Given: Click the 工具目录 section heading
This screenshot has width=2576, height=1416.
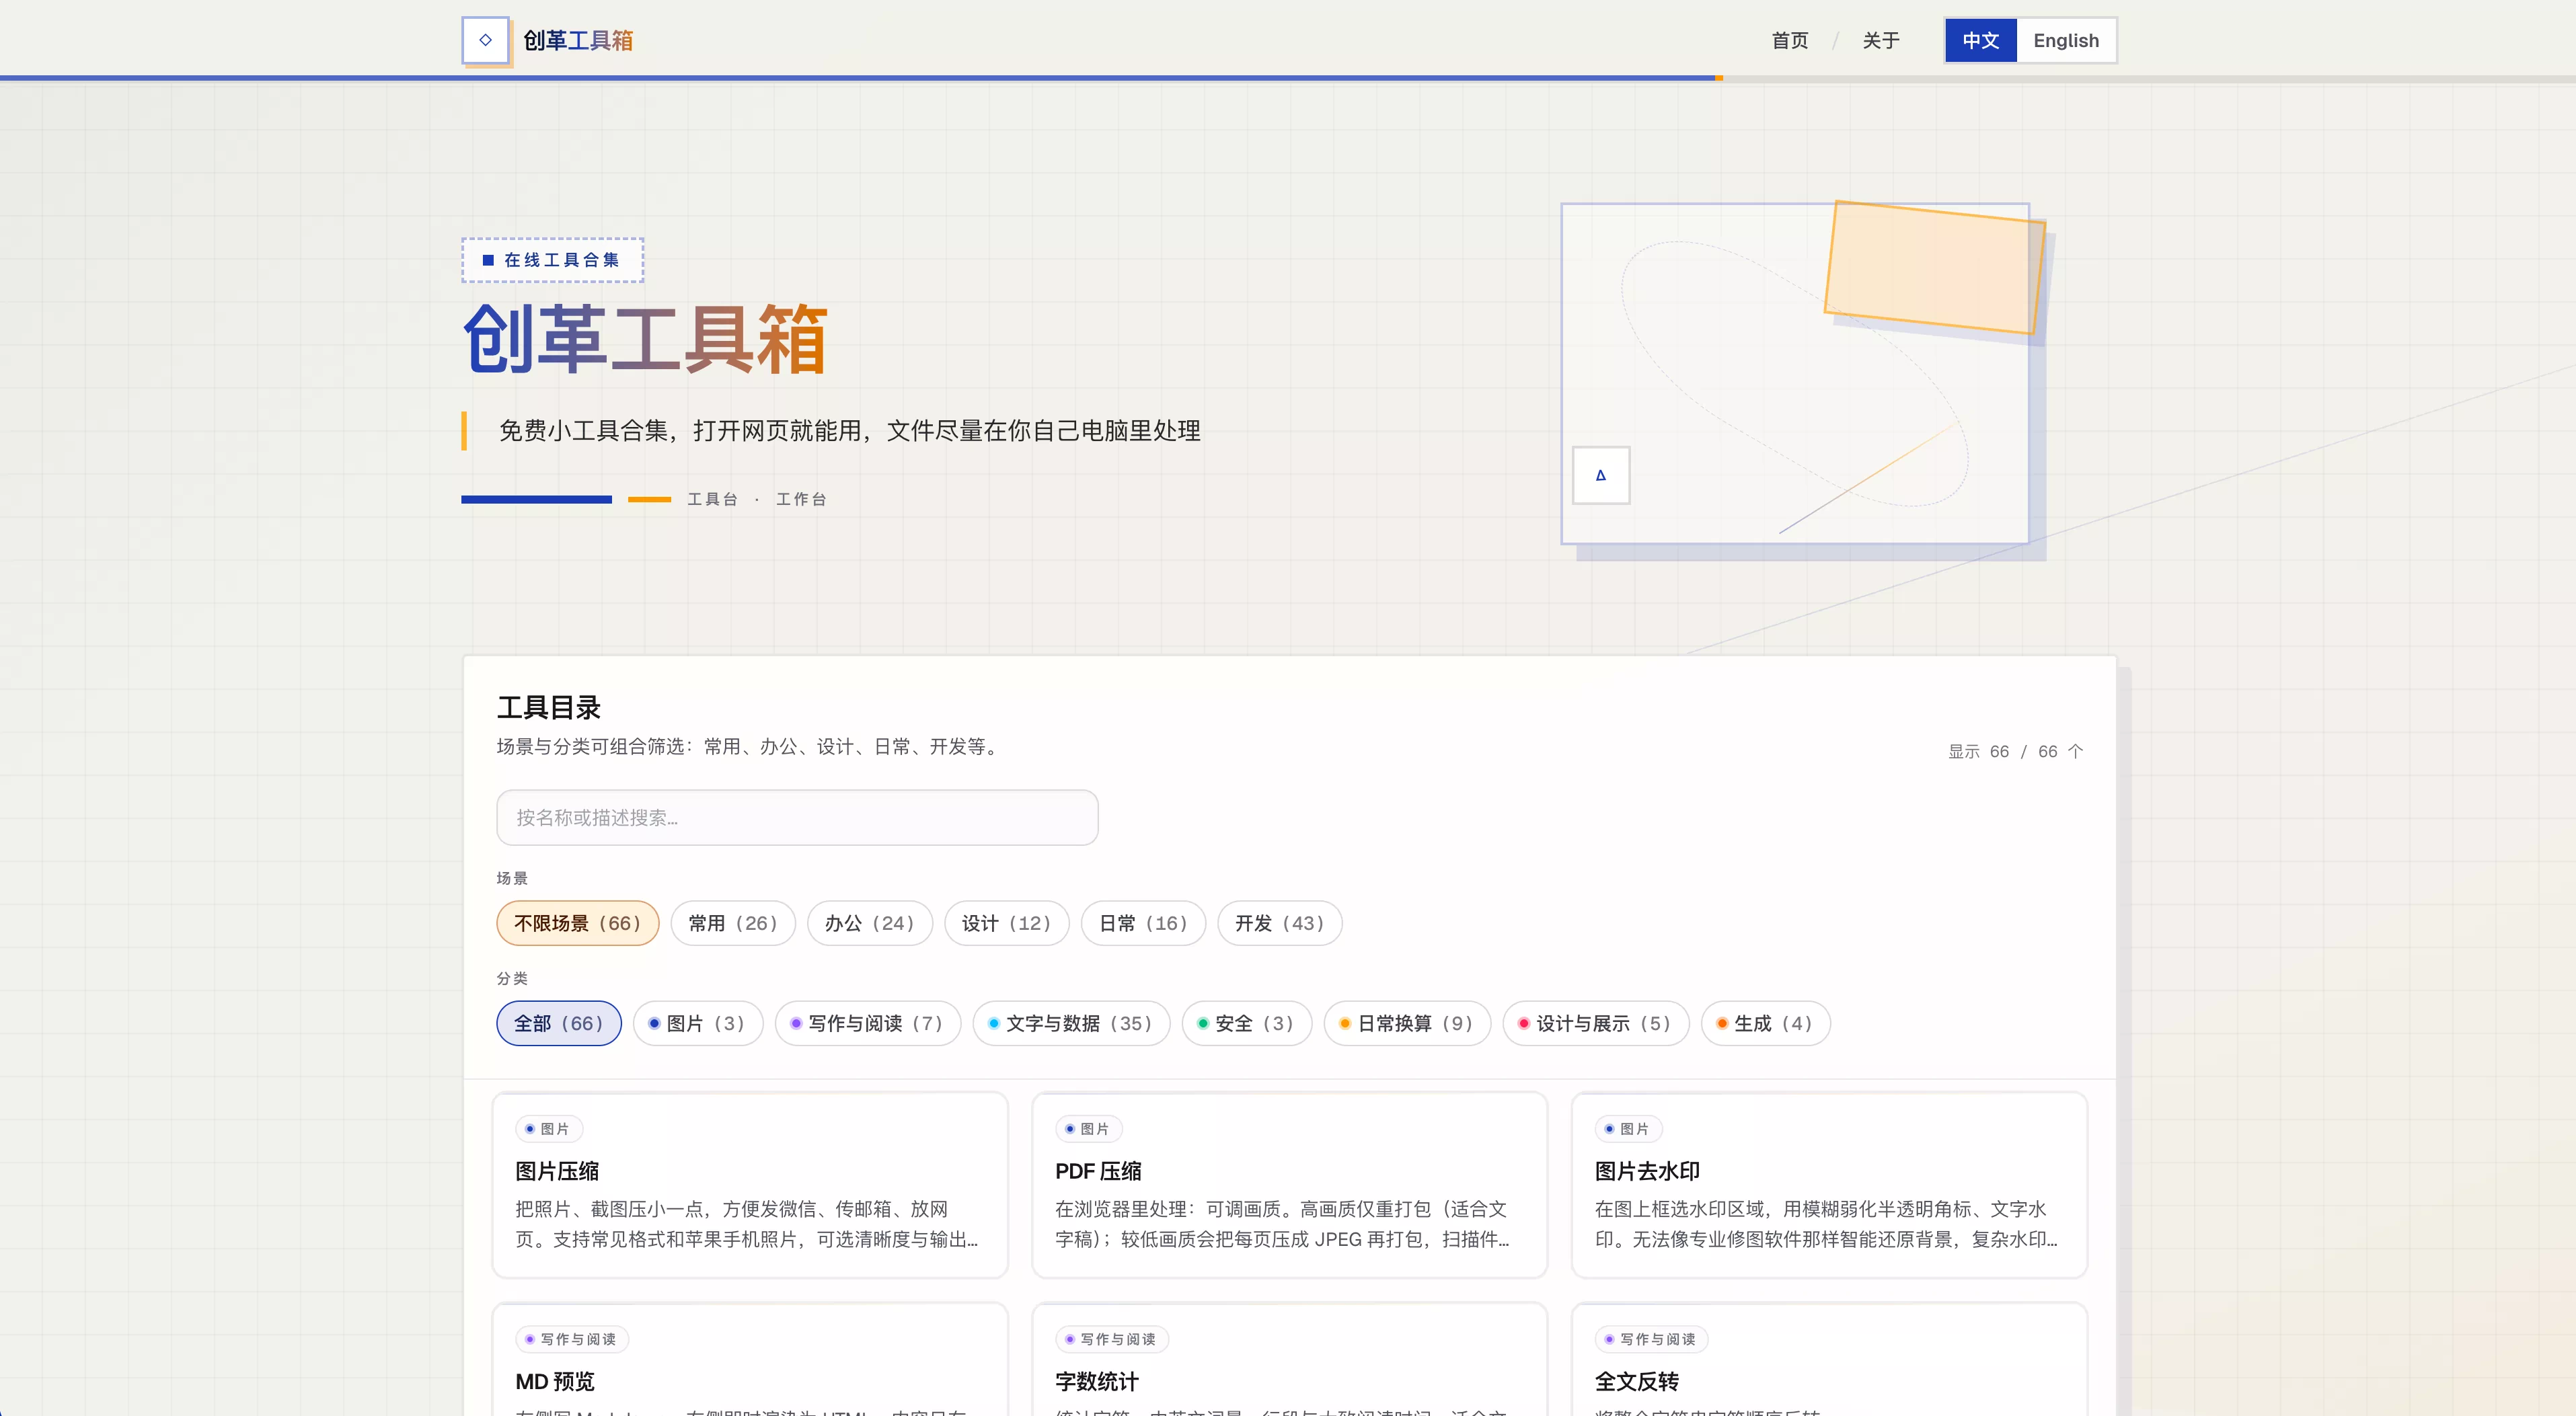Looking at the screenshot, I should (x=549, y=707).
